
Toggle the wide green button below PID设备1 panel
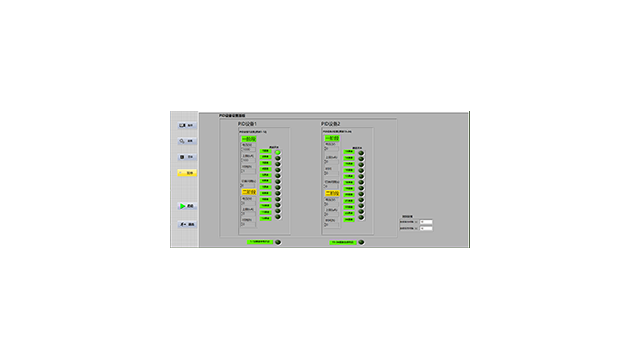(260, 242)
